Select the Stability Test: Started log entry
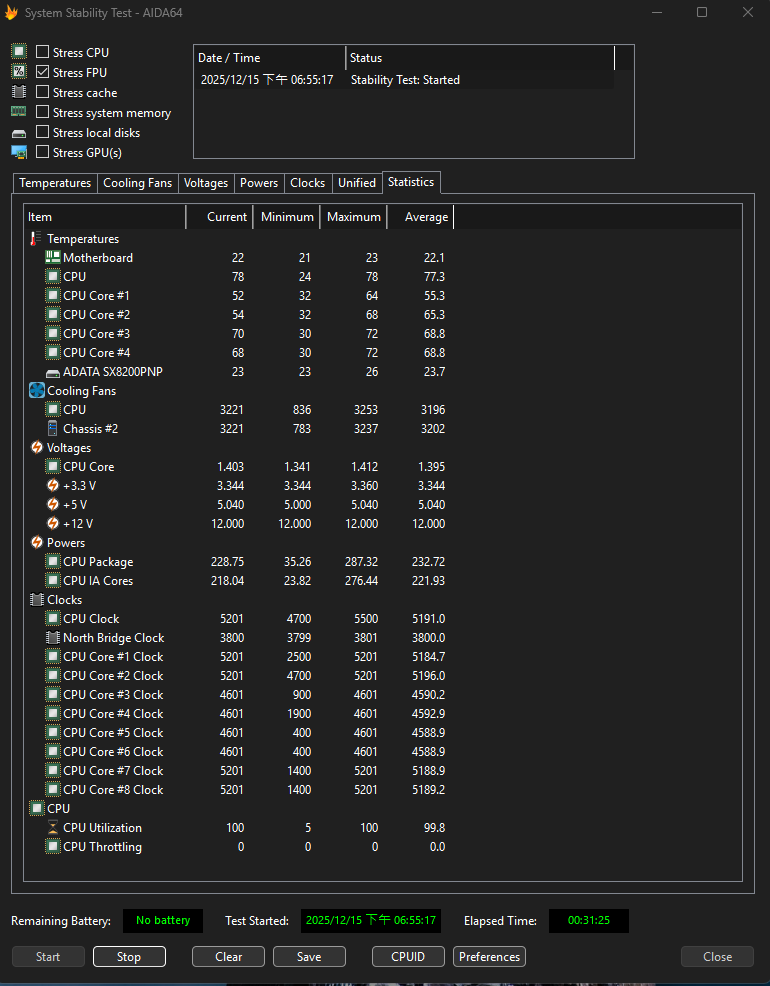This screenshot has height=986, width=770. 405,80
